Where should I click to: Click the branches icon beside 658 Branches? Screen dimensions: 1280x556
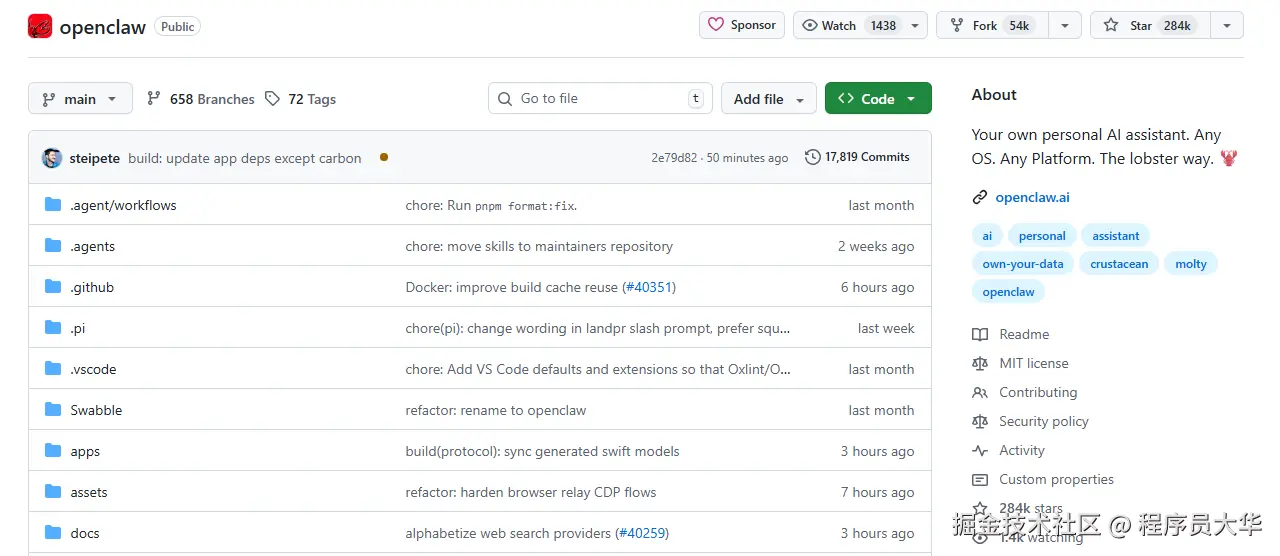point(154,99)
